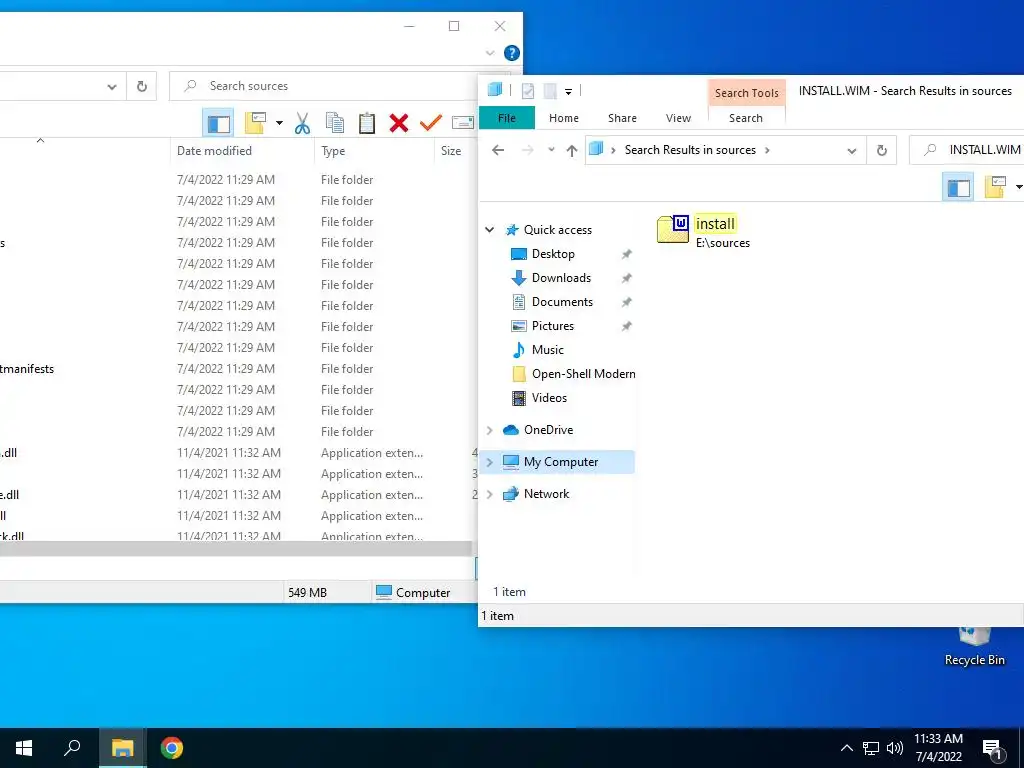Image resolution: width=1024 pixels, height=768 pixels.
Task: Click Properties icon in quick access toolbar
Action: point(528,91)
